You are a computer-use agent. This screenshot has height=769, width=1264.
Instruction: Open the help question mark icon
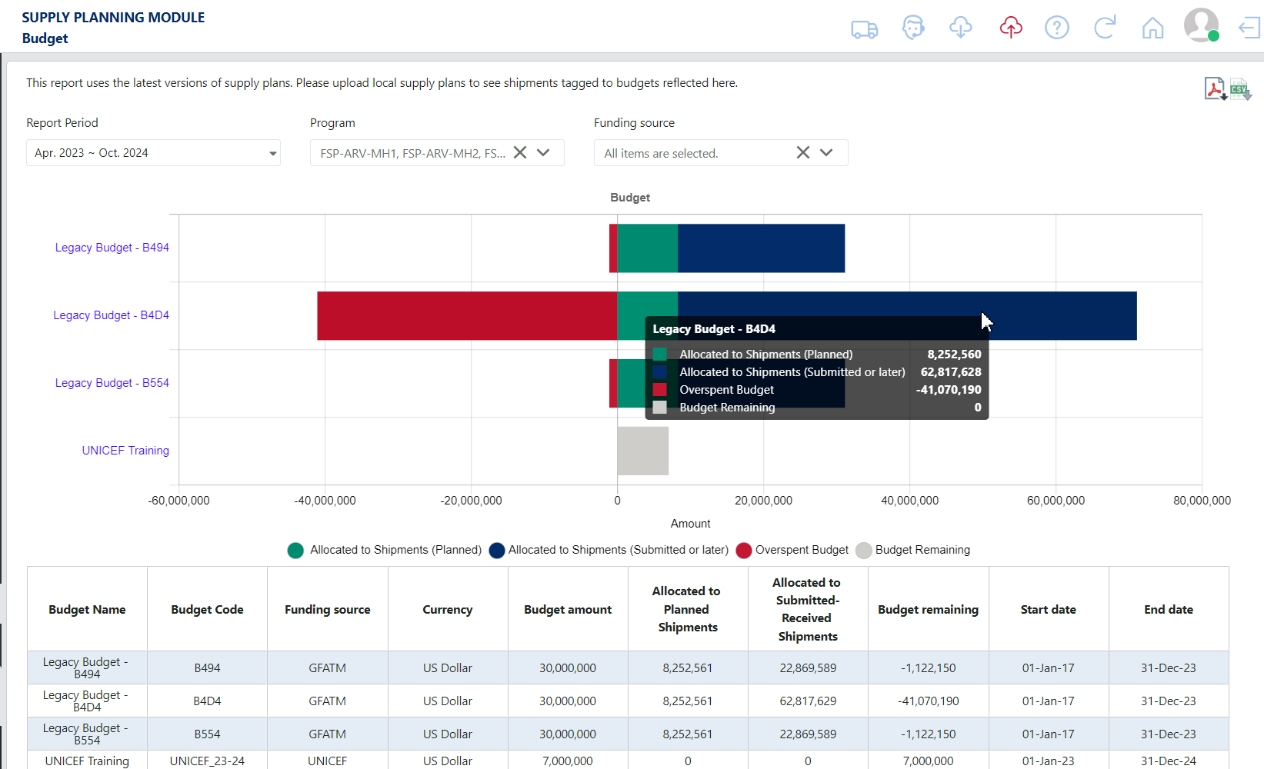[x=1057, y=27]
